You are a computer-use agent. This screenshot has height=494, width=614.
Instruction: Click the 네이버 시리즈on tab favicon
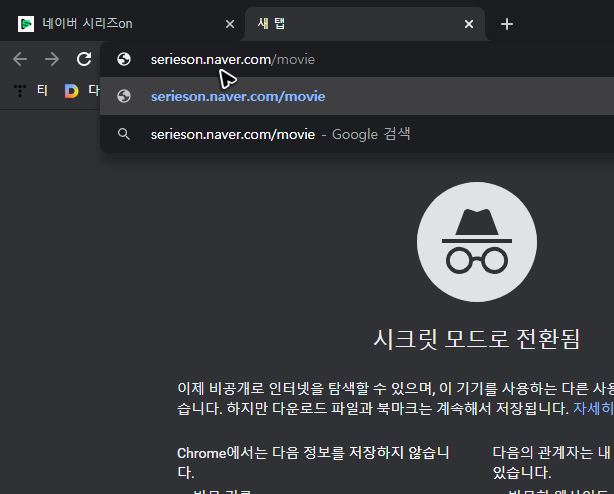(x=26, y=24)
